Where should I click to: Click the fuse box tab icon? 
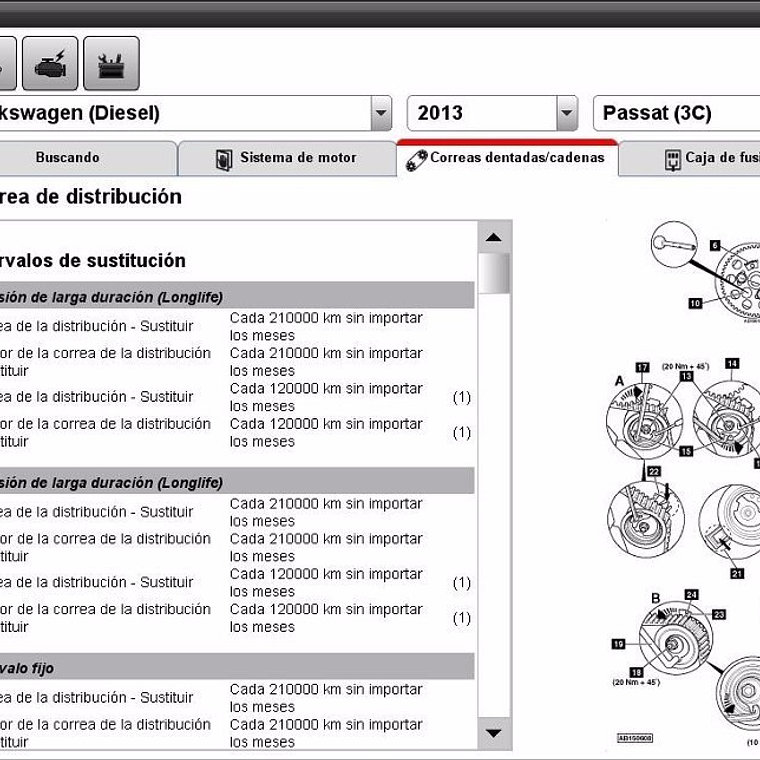[x=672, y=159]
